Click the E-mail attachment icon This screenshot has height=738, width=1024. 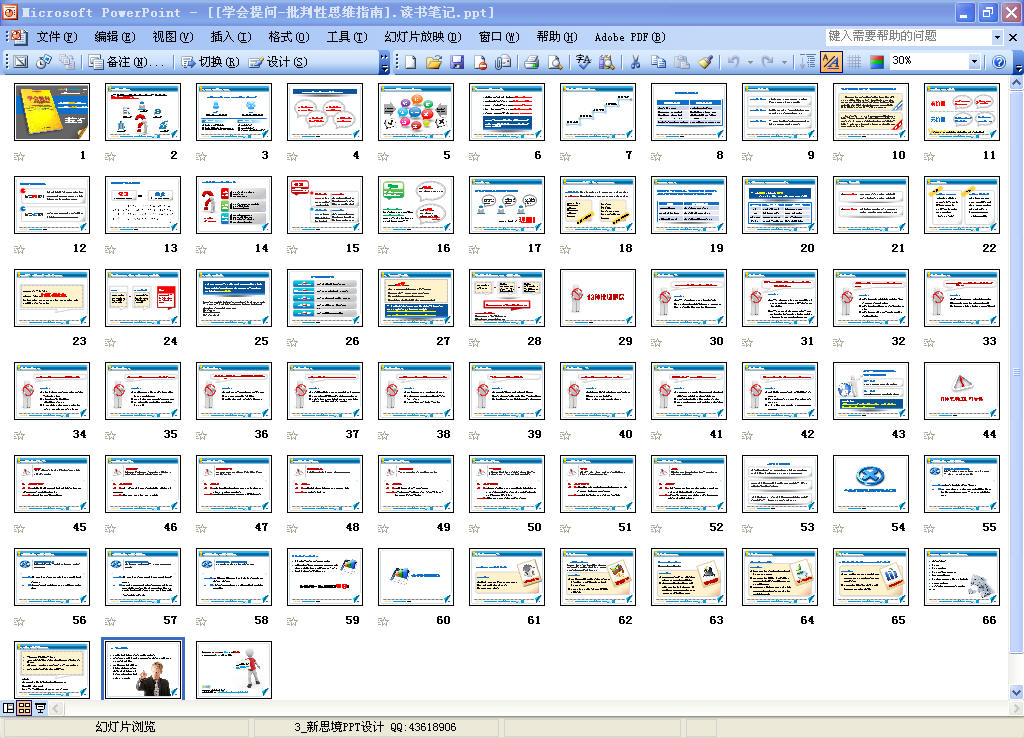tap(503, 61)
